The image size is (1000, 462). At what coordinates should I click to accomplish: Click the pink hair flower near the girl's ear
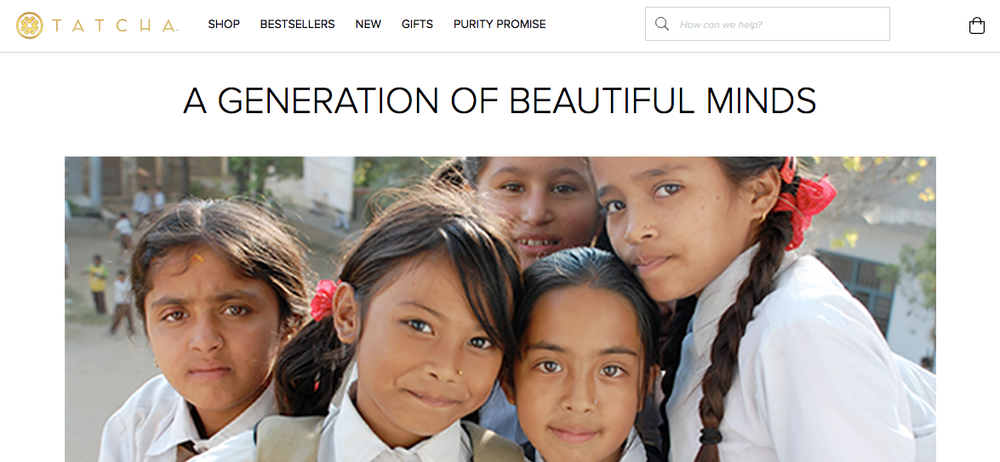pyautogui.click(x=323, y=299)
